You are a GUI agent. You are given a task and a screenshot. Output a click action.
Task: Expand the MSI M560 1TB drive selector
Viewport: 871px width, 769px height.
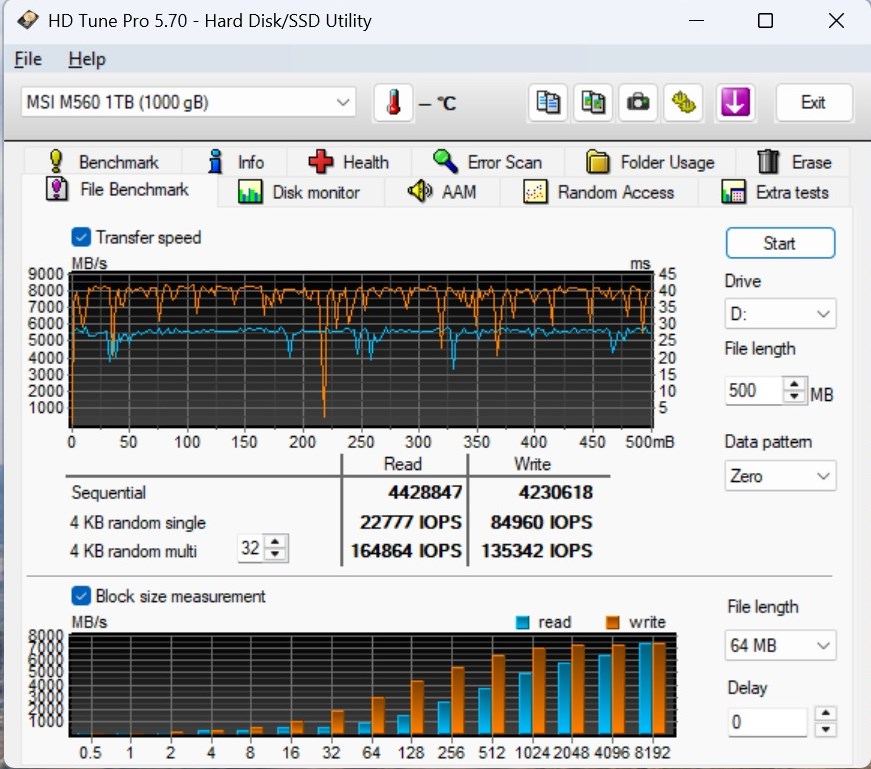click(x=188, y=102)
